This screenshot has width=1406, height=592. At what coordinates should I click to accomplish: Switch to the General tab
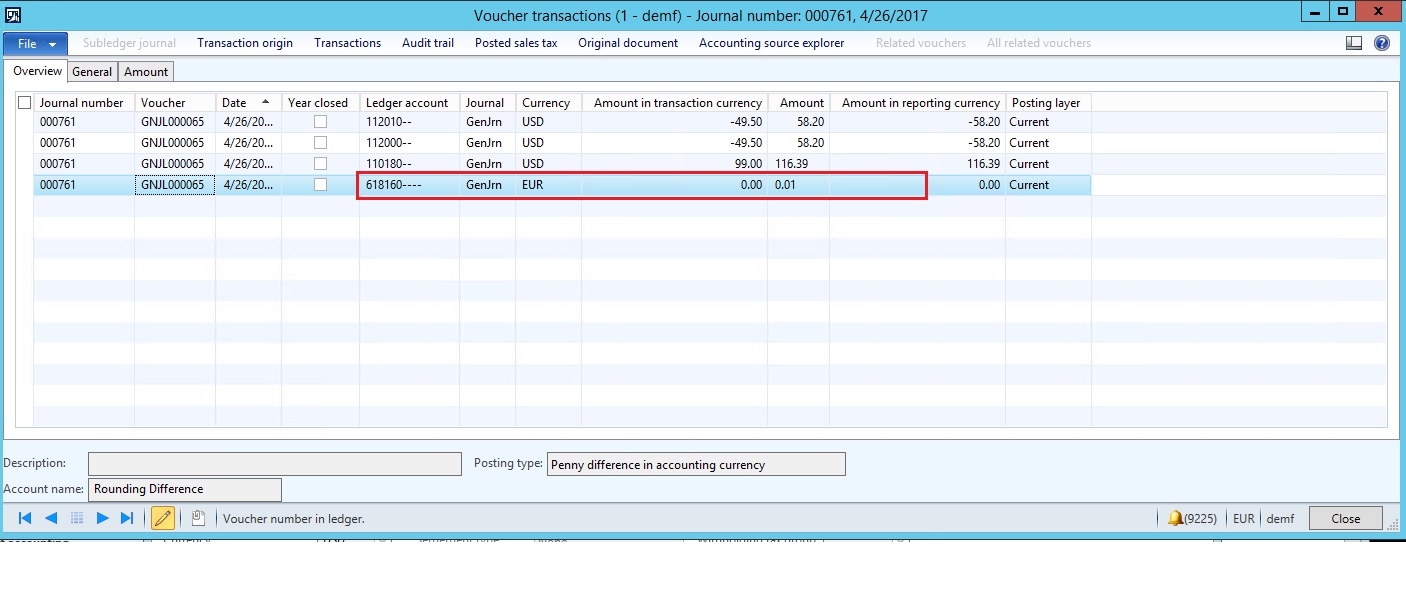point(92,72)
